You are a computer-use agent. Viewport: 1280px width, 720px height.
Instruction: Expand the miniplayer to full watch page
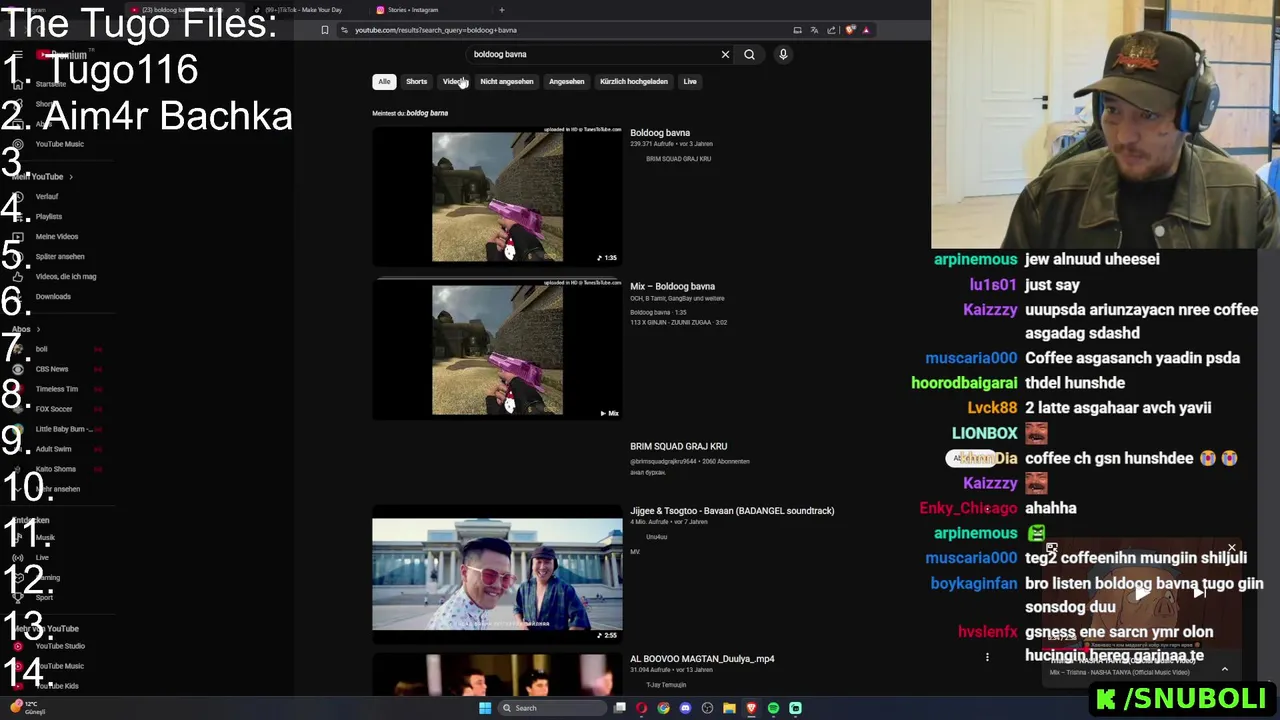1052,549
